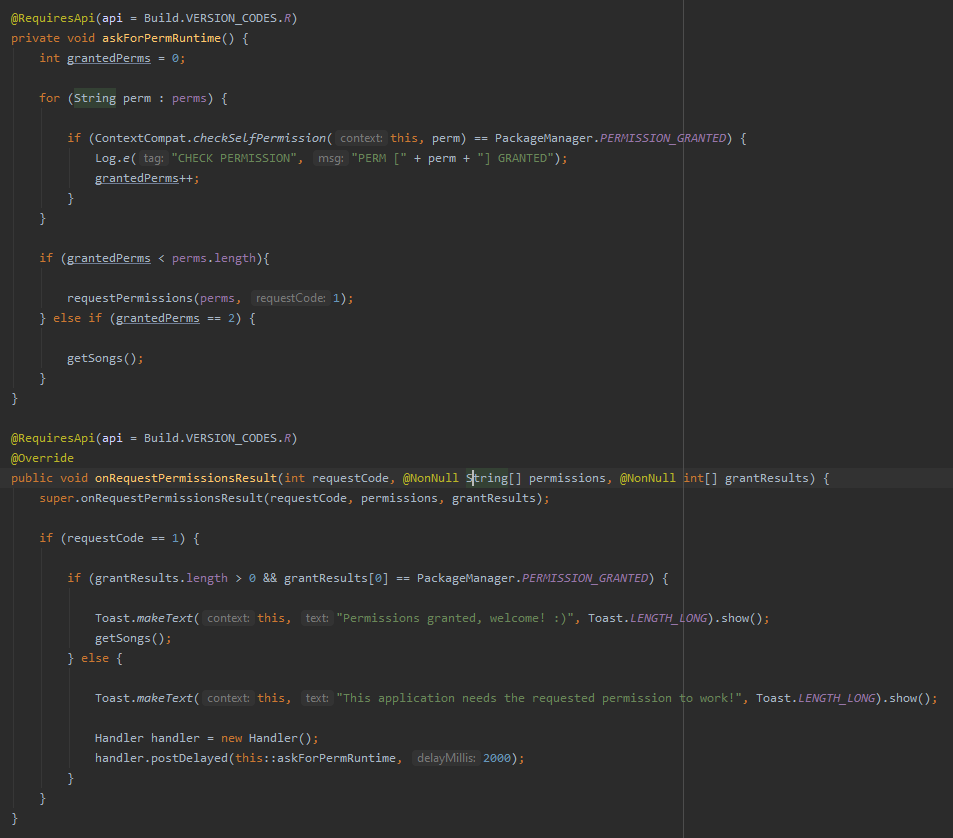Click the "msg:" parameter hint
This screenshot has width=953, height=838.
pyautogui.click(x=331, y=158)
